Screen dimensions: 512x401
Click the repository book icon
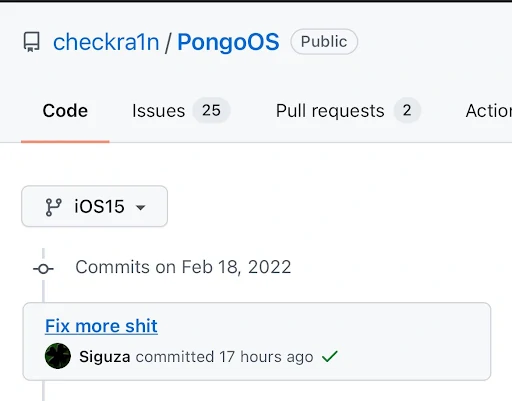32,42
